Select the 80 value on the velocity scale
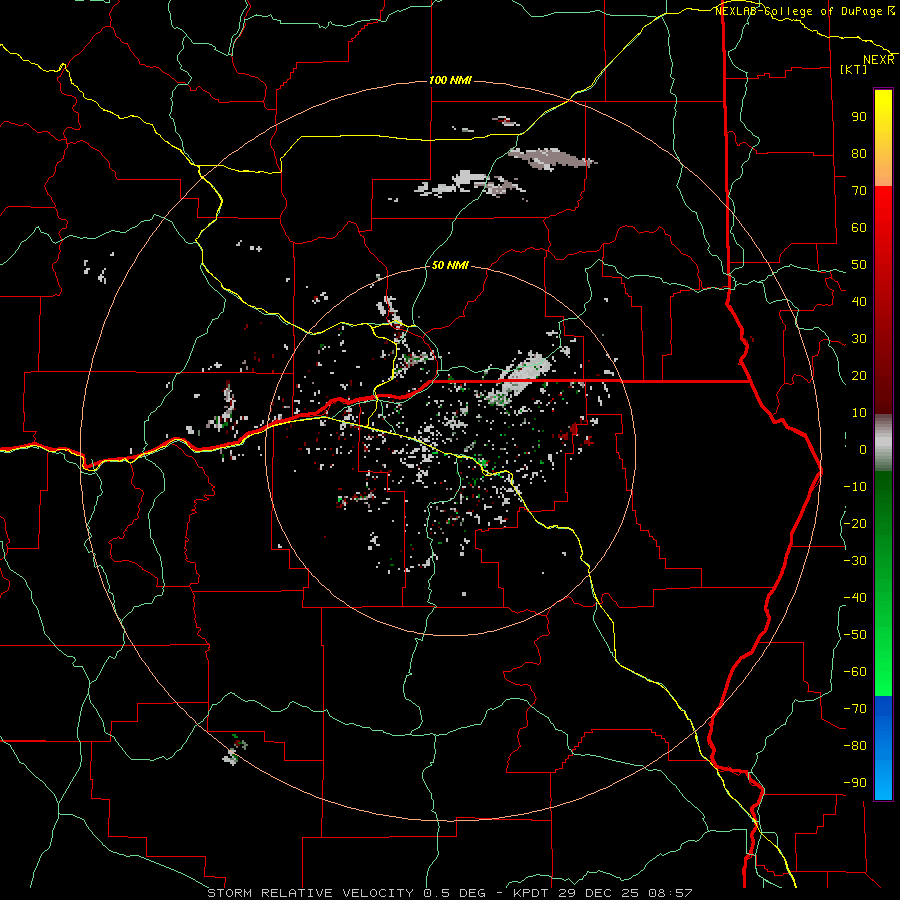Image resolution: width=900 pixels, height=900 pixels. [859, 153]
